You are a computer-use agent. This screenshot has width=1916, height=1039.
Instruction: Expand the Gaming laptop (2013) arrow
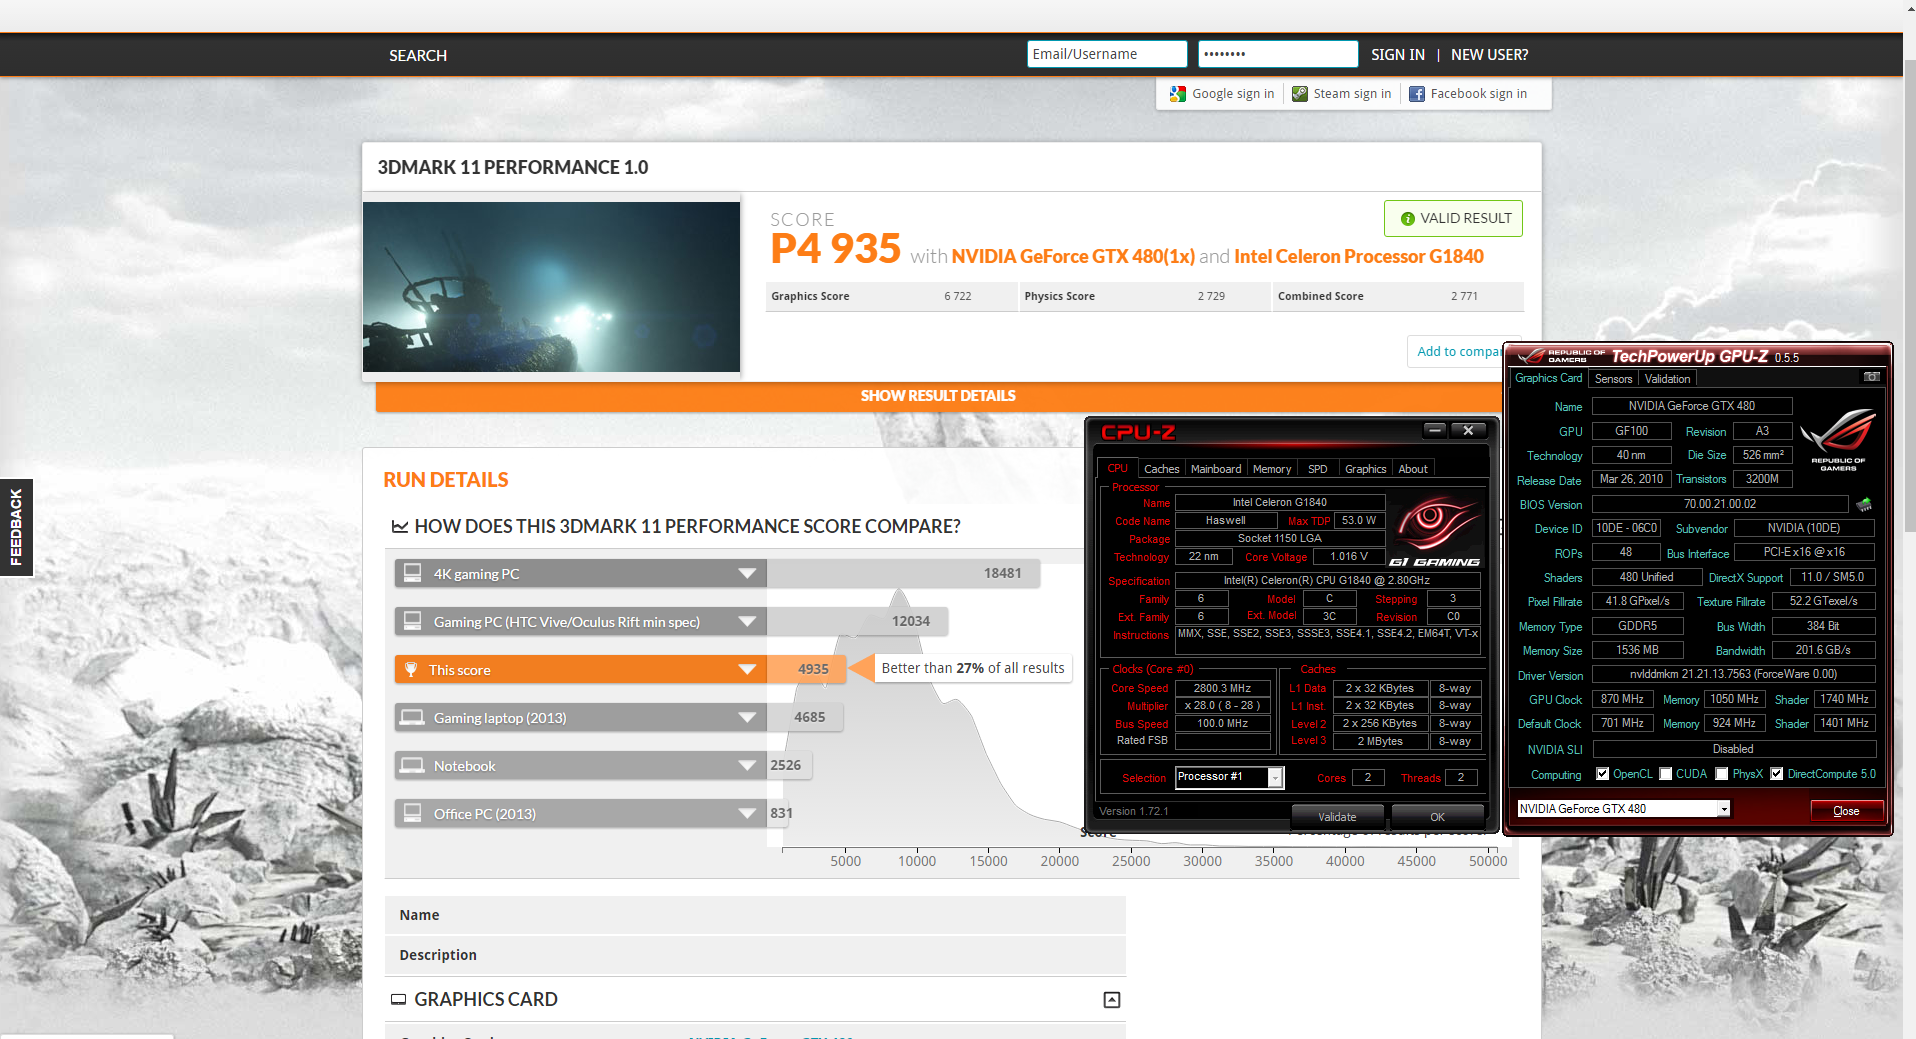tap(747, 717)
